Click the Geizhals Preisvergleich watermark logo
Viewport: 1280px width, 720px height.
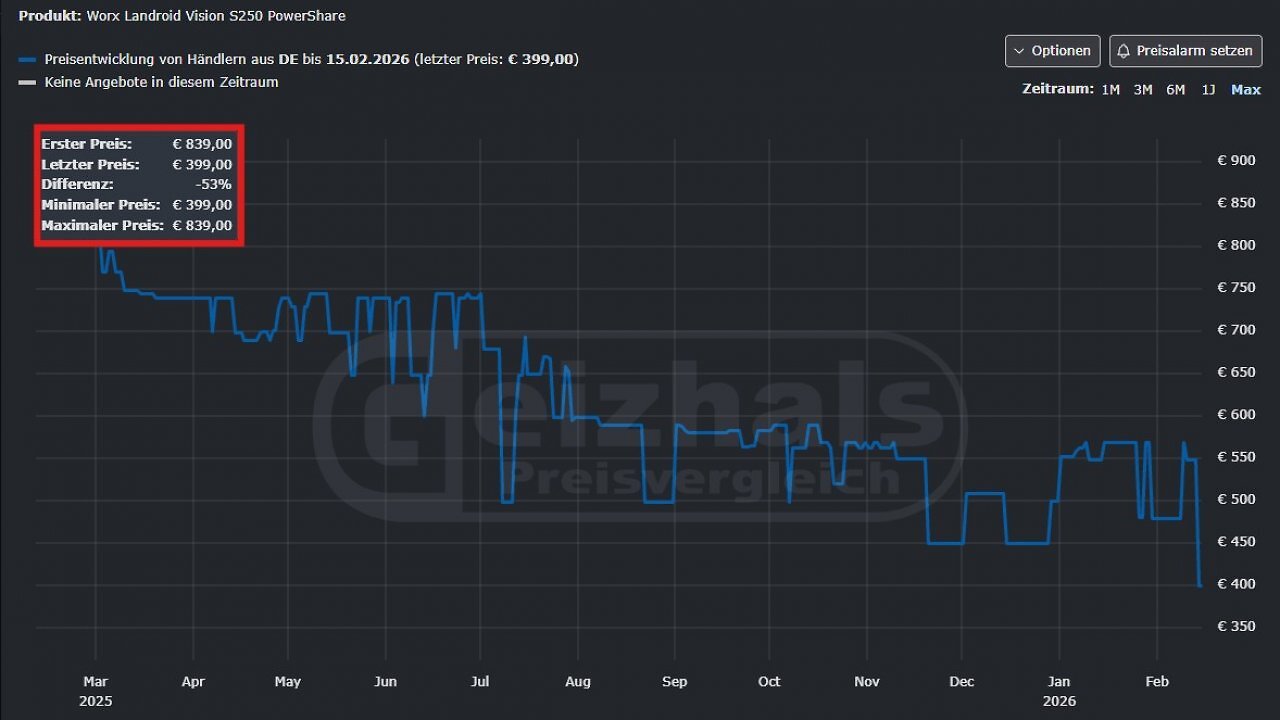tap(640, 426)
